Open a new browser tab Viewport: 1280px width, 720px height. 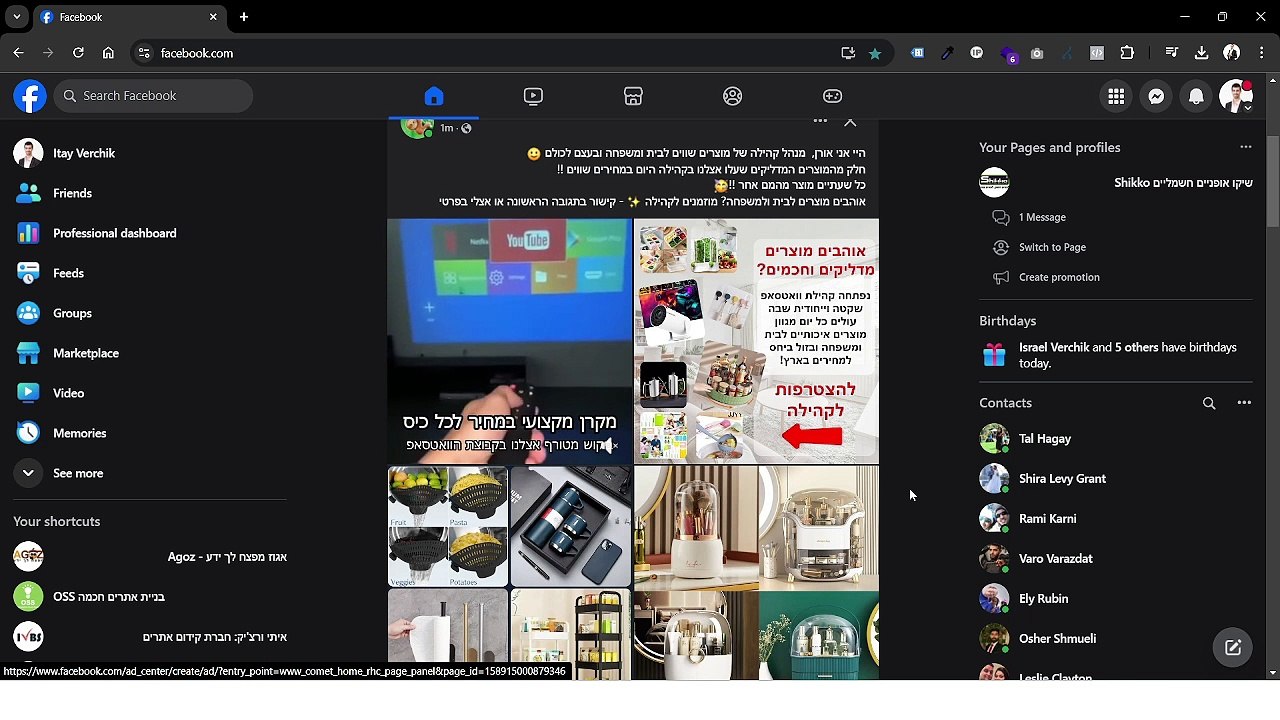[x=244, y=17]
